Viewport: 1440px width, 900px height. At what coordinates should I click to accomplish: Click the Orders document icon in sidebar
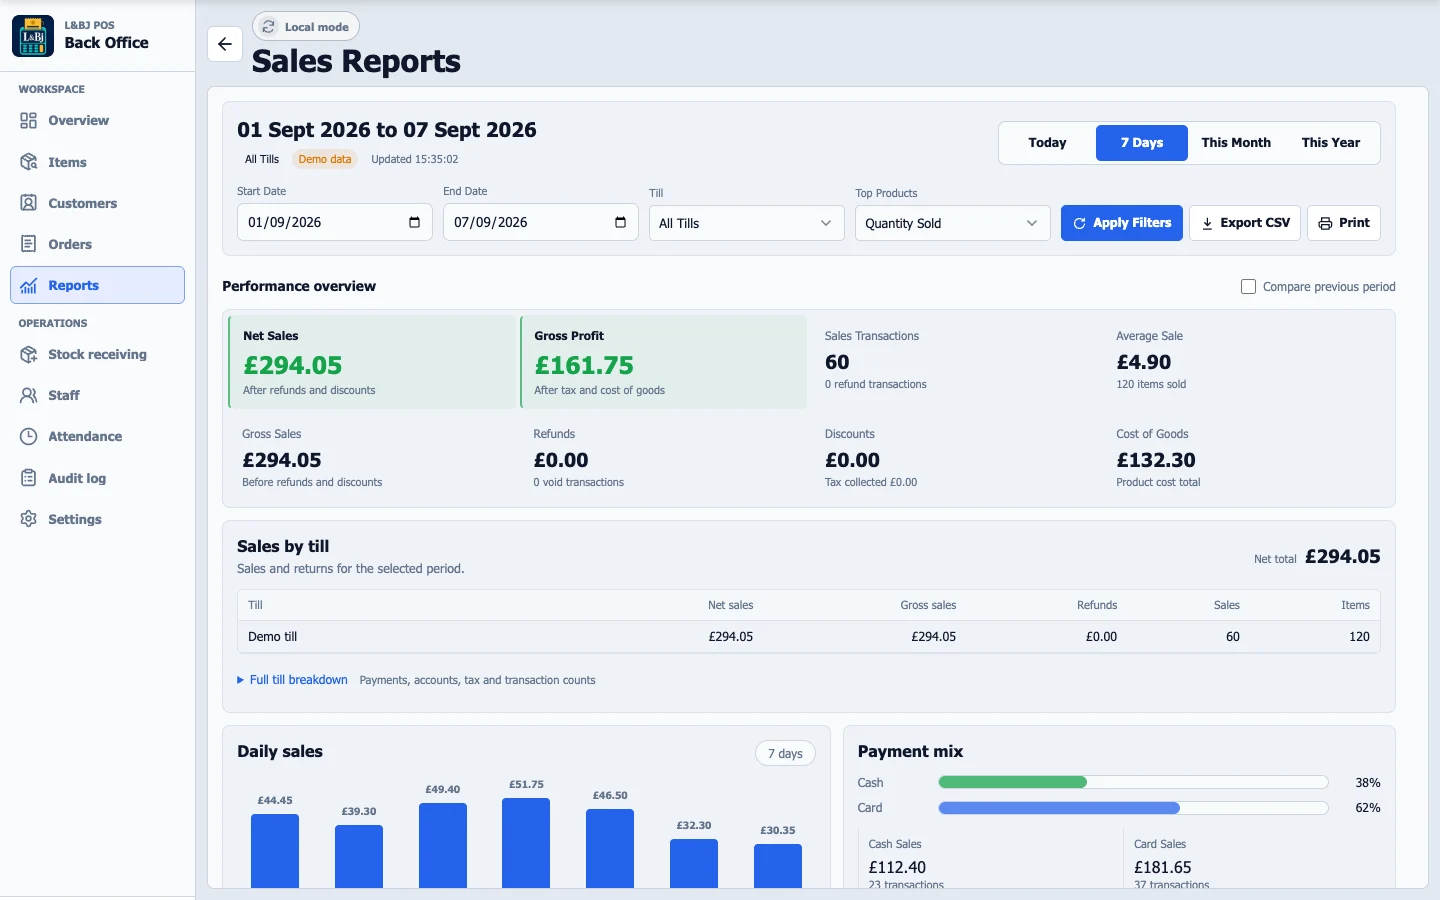(28, 244)
